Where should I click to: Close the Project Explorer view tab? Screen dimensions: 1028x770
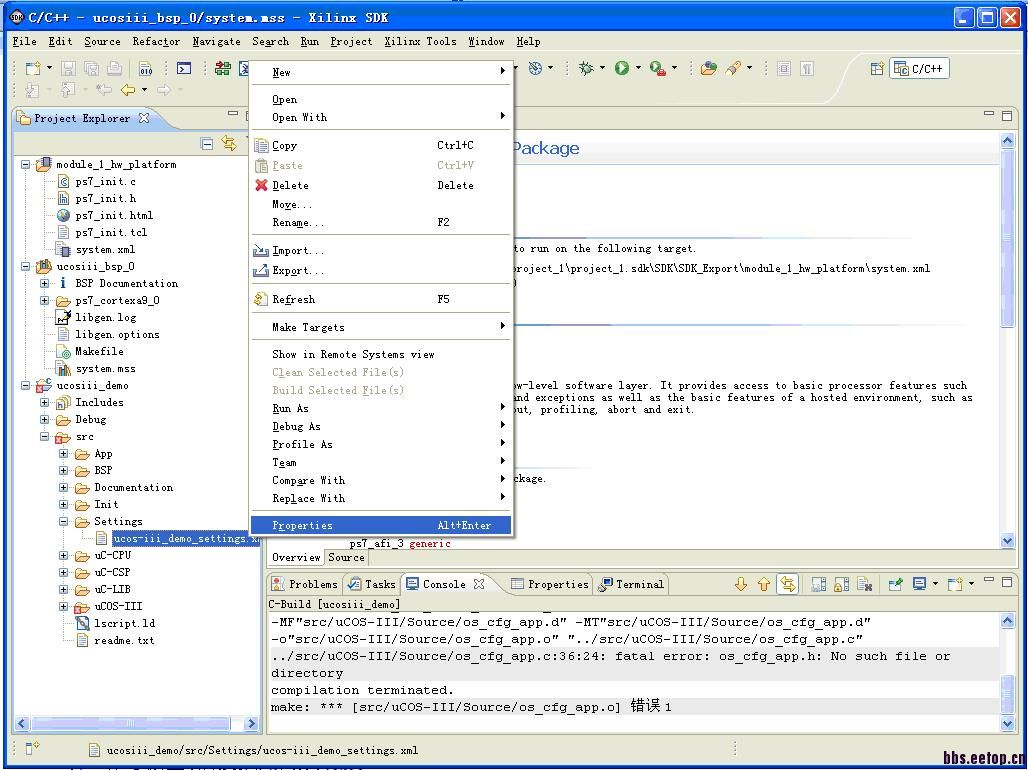pyautogui.click(x=144, y=118)
